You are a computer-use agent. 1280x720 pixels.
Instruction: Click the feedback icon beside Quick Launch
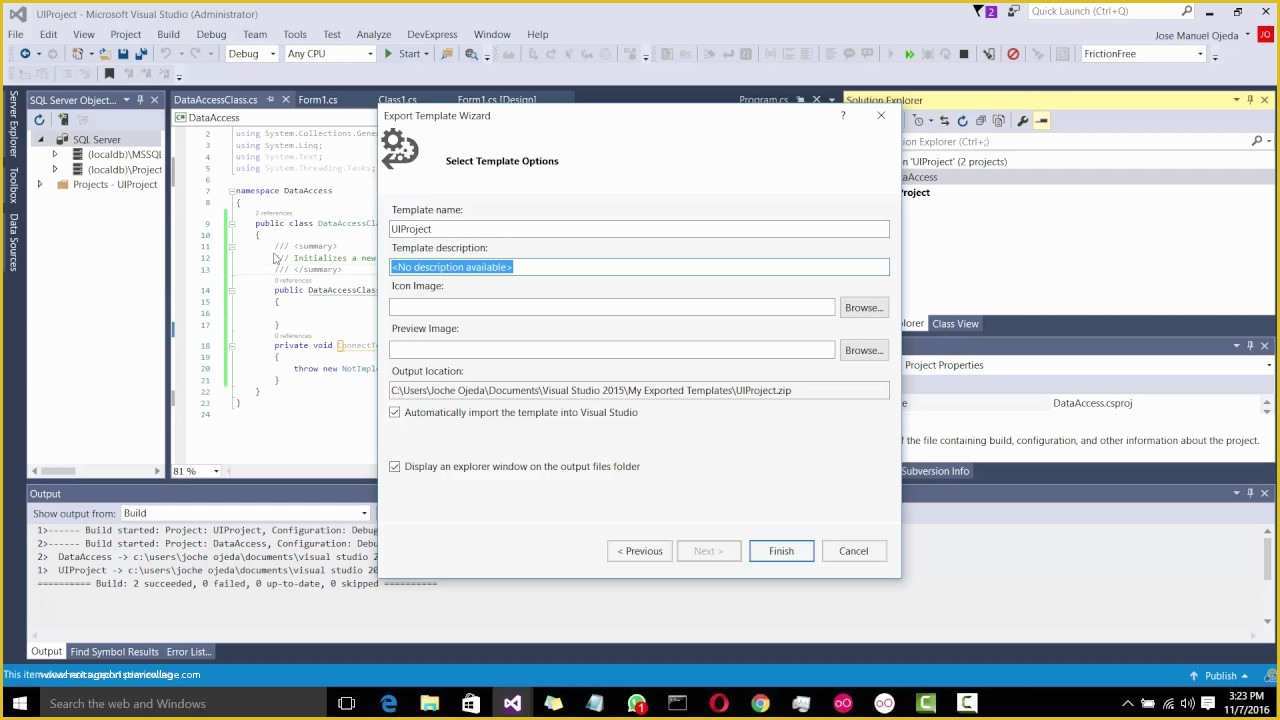[x=1014, y=12]
